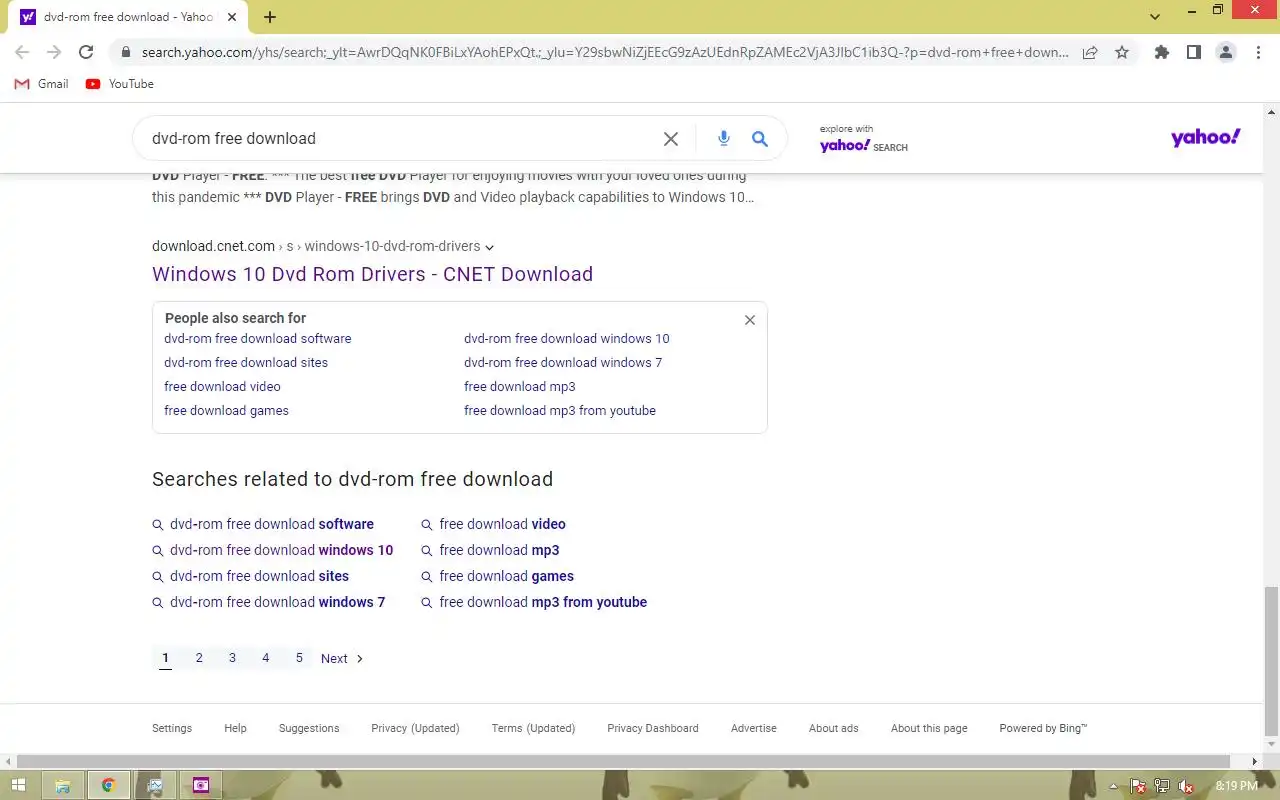The width and height of the screenshot is (1280, 800).
Task: Open Privacy Dashboard footer link
Action: [653, 728]
